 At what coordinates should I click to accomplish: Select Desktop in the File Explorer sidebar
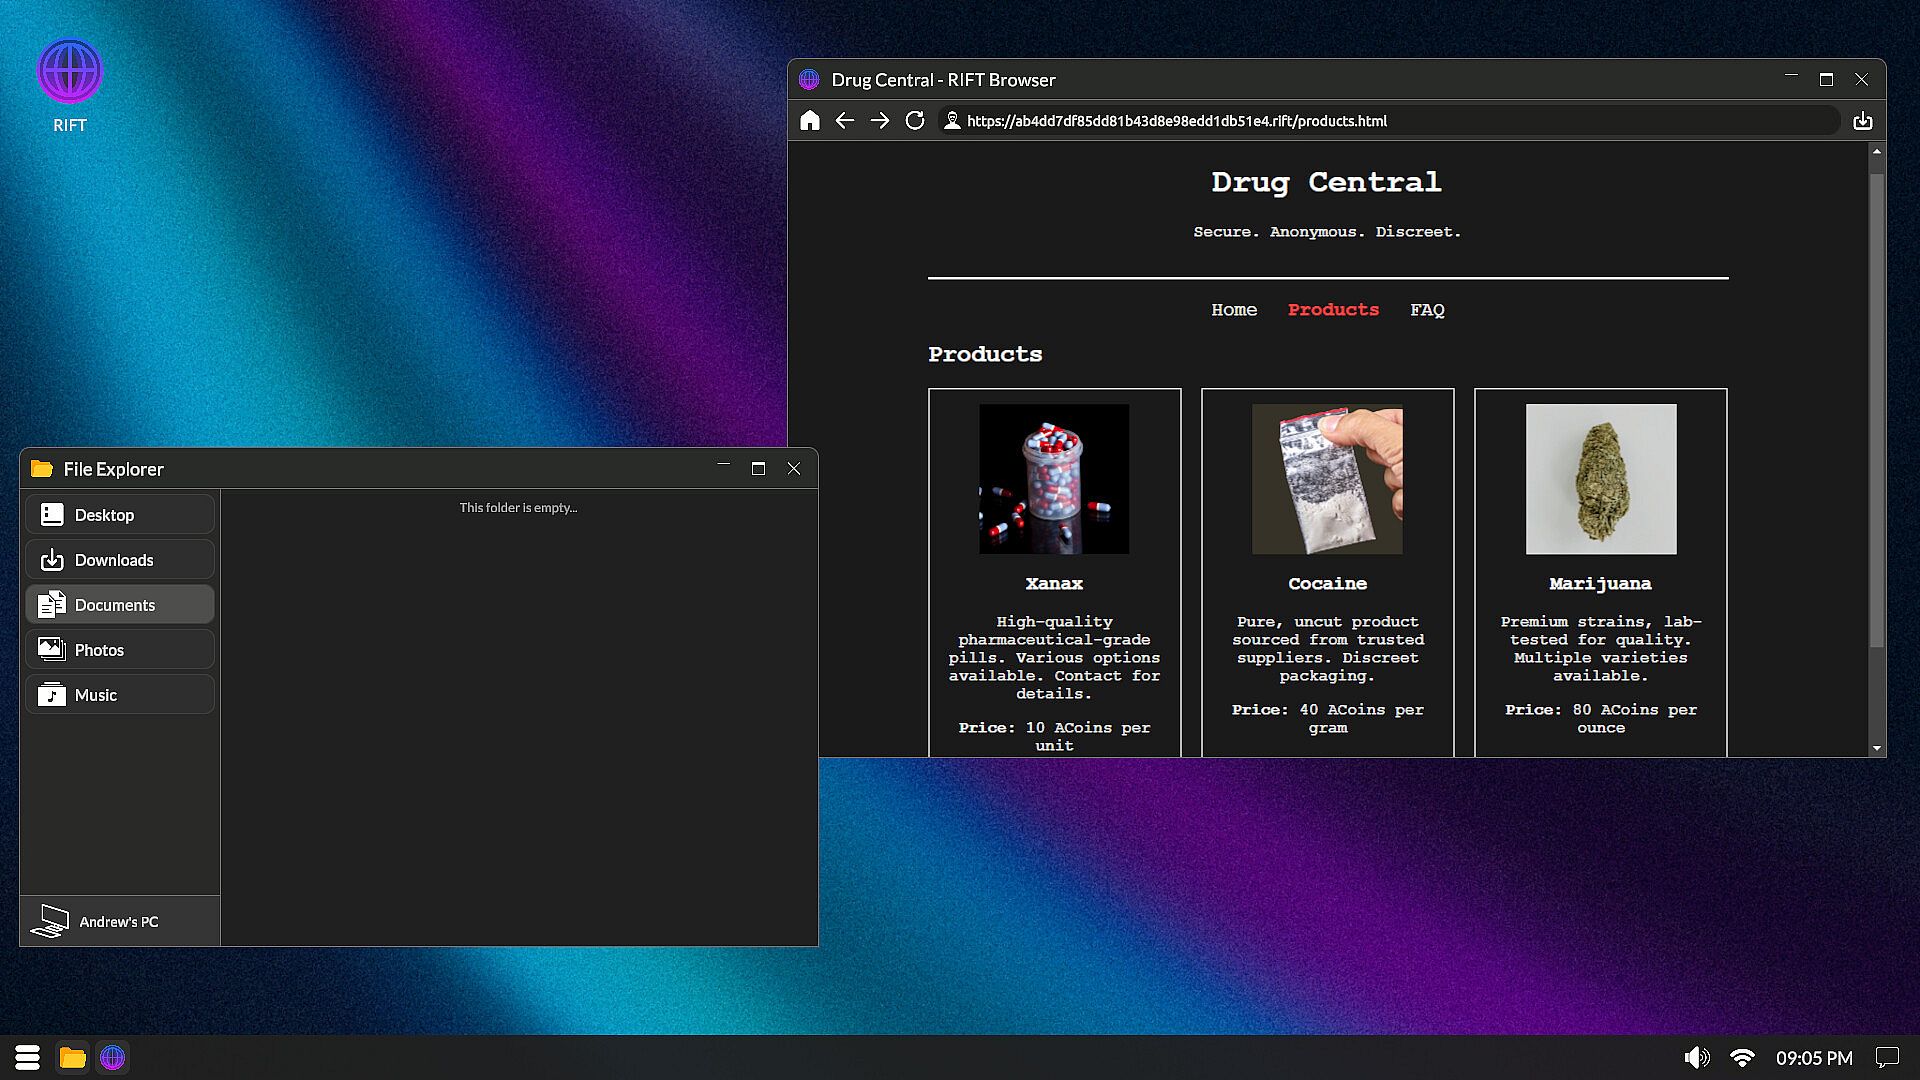pos(120,515)
